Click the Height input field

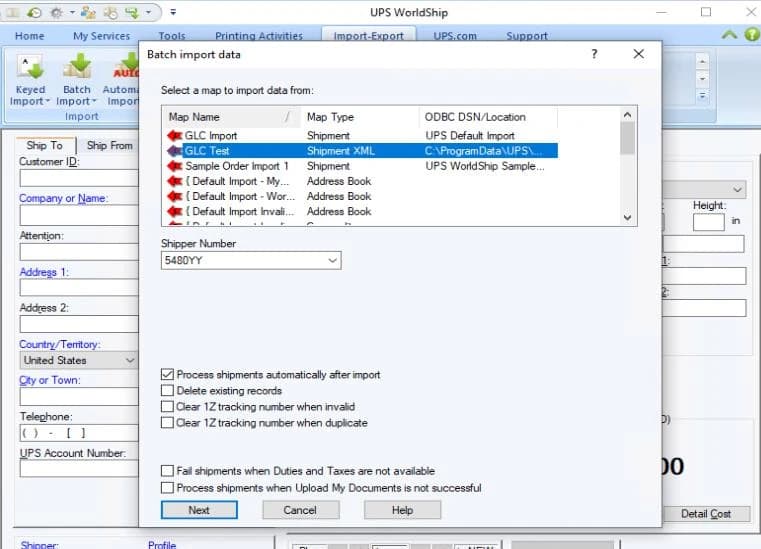click(x=709, y=222)
